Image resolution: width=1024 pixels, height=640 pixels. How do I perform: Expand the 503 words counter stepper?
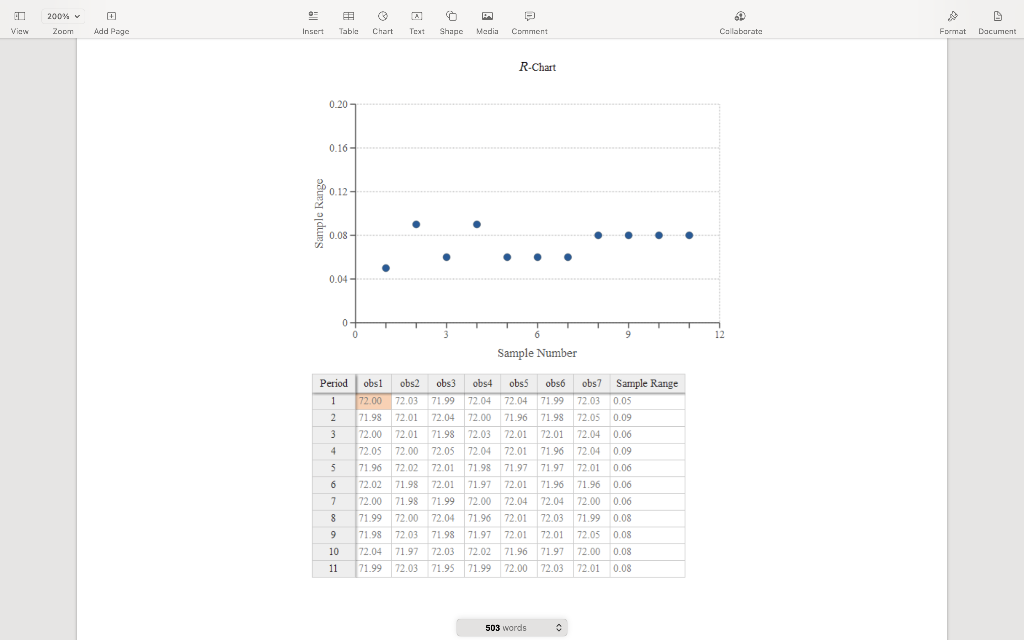pos(558,628)
